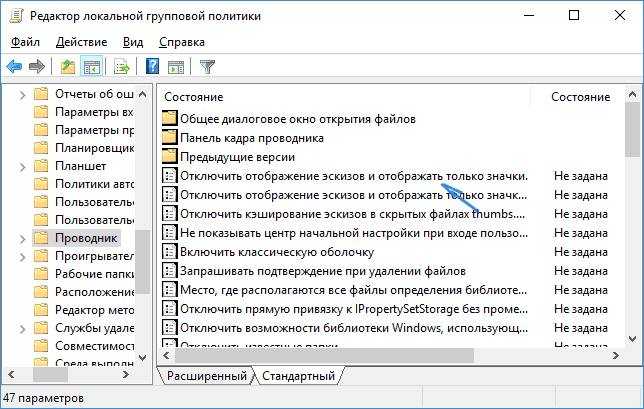The width and height of the screenshot is (644, 409).
Task: Expand the Планшет tree node
Action: coord(23,167)
